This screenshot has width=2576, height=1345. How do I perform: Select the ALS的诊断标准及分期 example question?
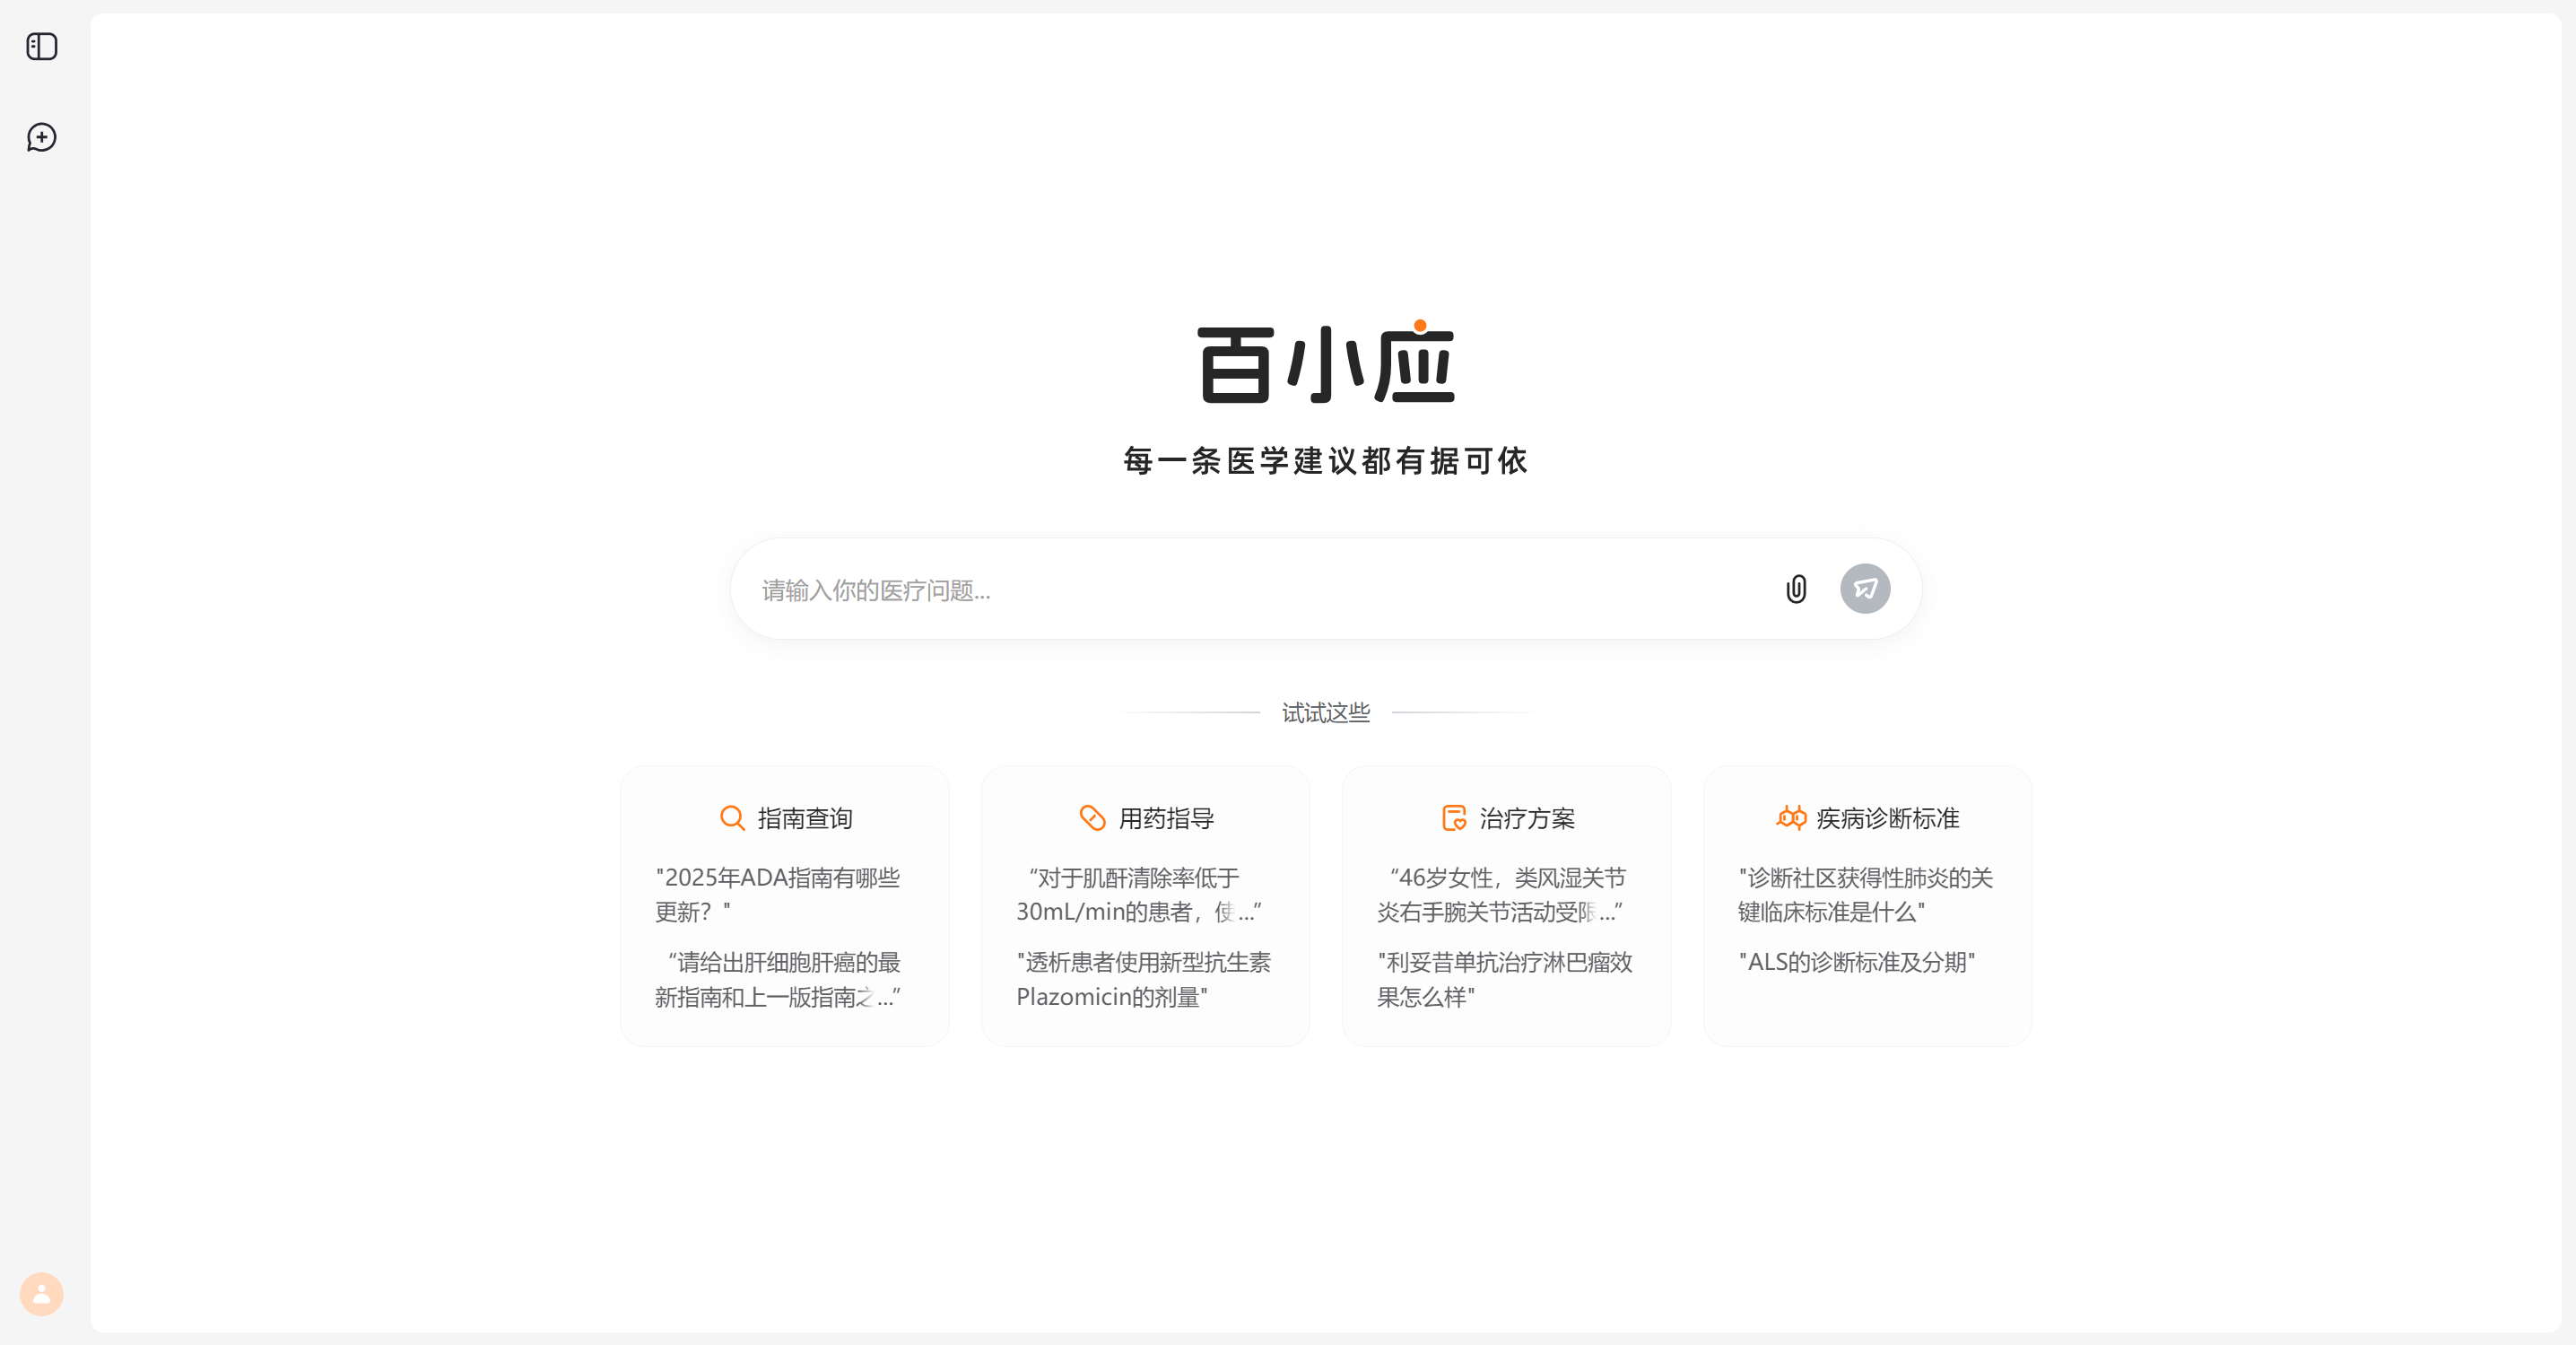click(x=1857, y=962)
